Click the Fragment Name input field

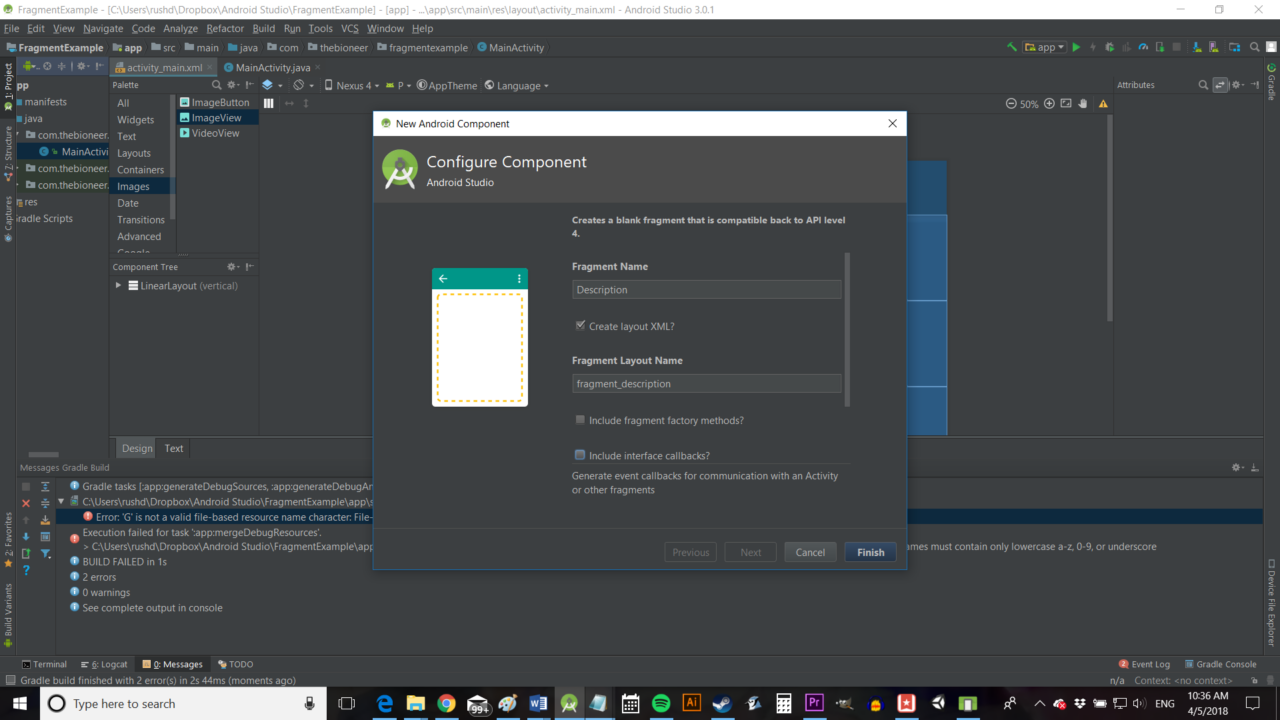[706, 289]
